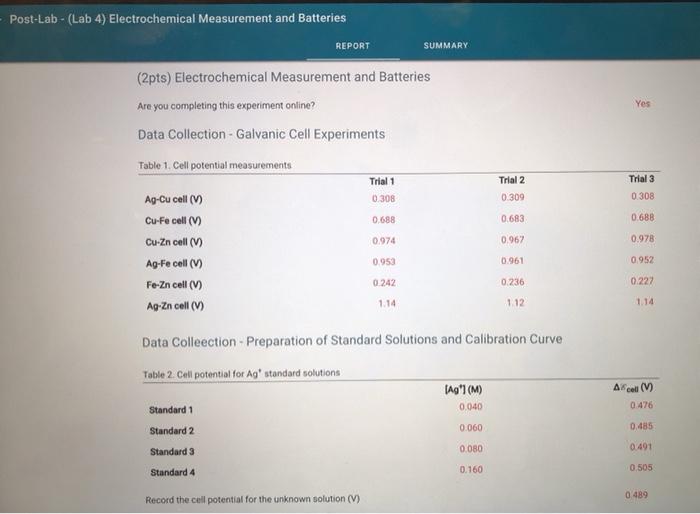Click Ag-Zn Trial 1 value 1.14
This screenshot has height=514, width=700.
click(x=387, y=303)
